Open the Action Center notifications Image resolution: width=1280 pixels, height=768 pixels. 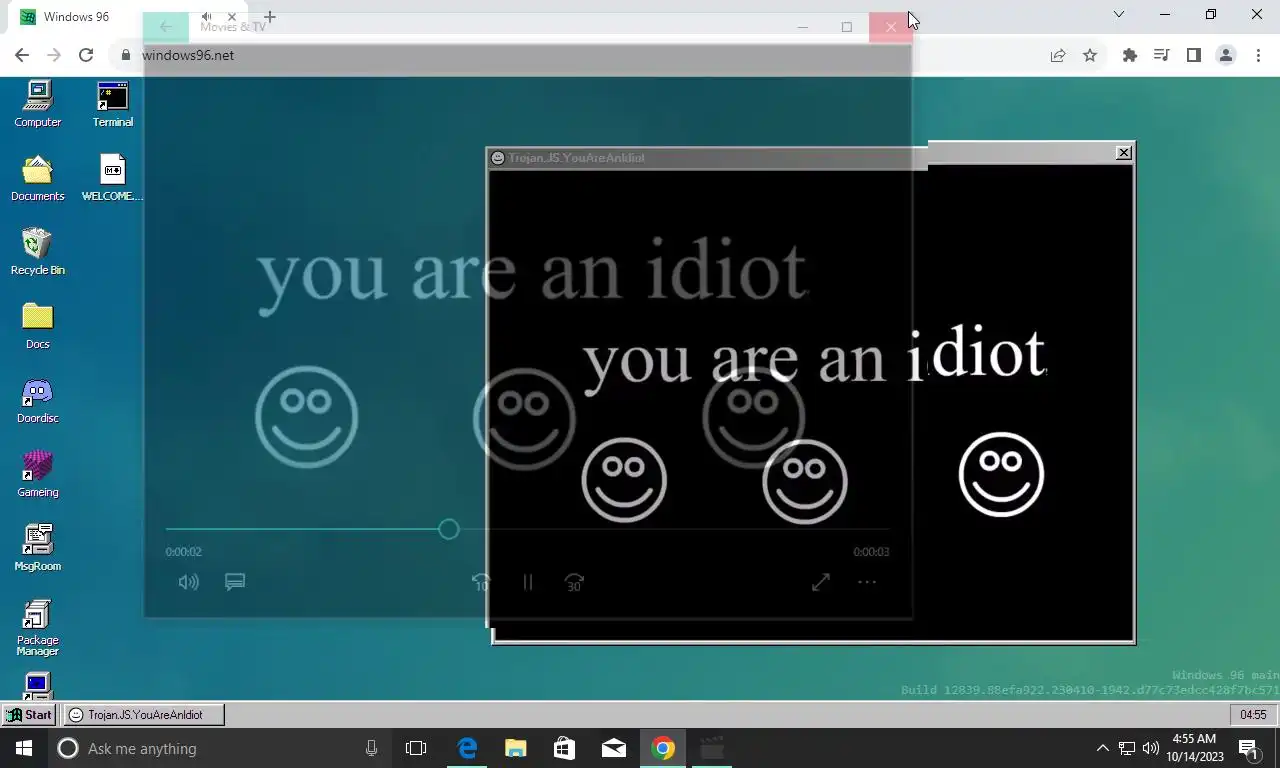(1248, 748)
